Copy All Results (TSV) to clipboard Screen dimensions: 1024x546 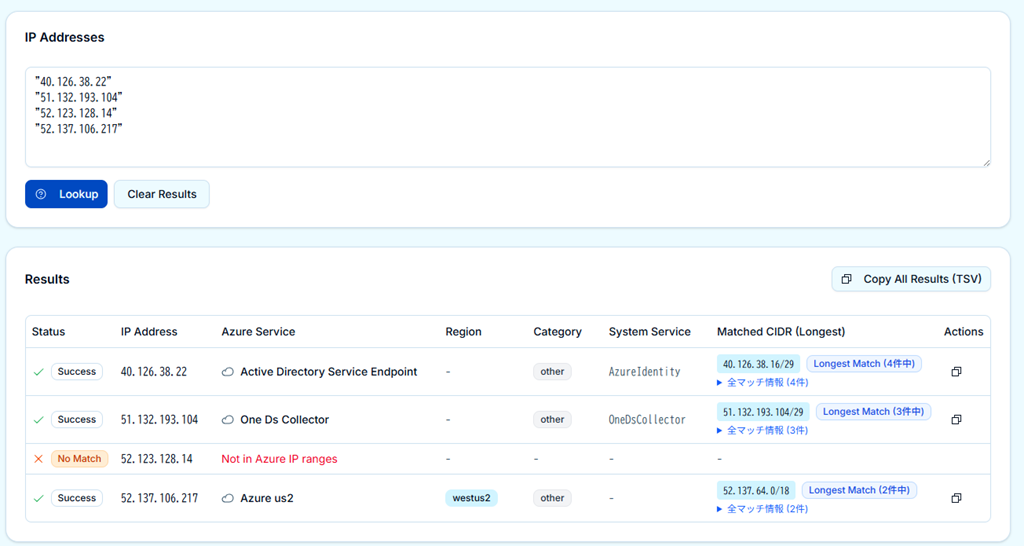[x=911, y=279]
